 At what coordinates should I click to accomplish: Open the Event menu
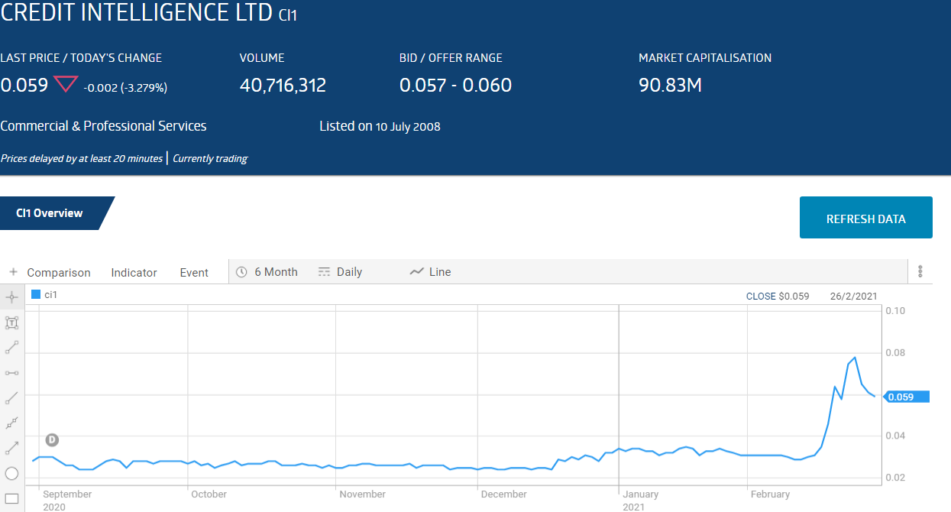tap(193, 272)
